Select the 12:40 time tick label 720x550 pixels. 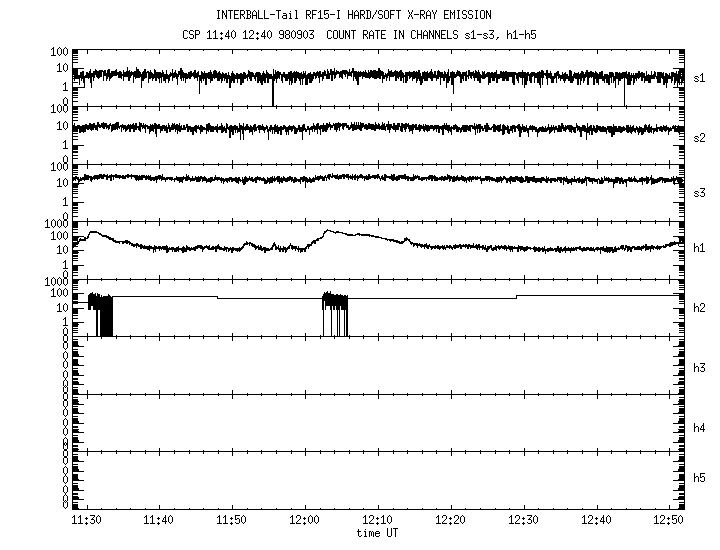point(597,520)
